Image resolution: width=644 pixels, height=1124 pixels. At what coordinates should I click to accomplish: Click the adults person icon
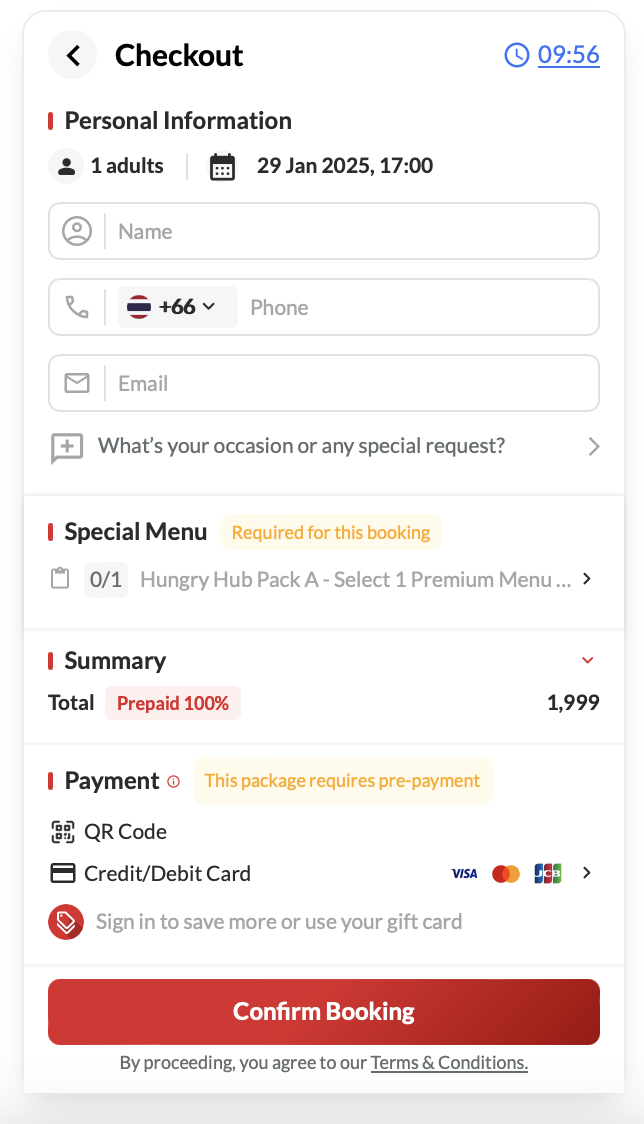66,166
